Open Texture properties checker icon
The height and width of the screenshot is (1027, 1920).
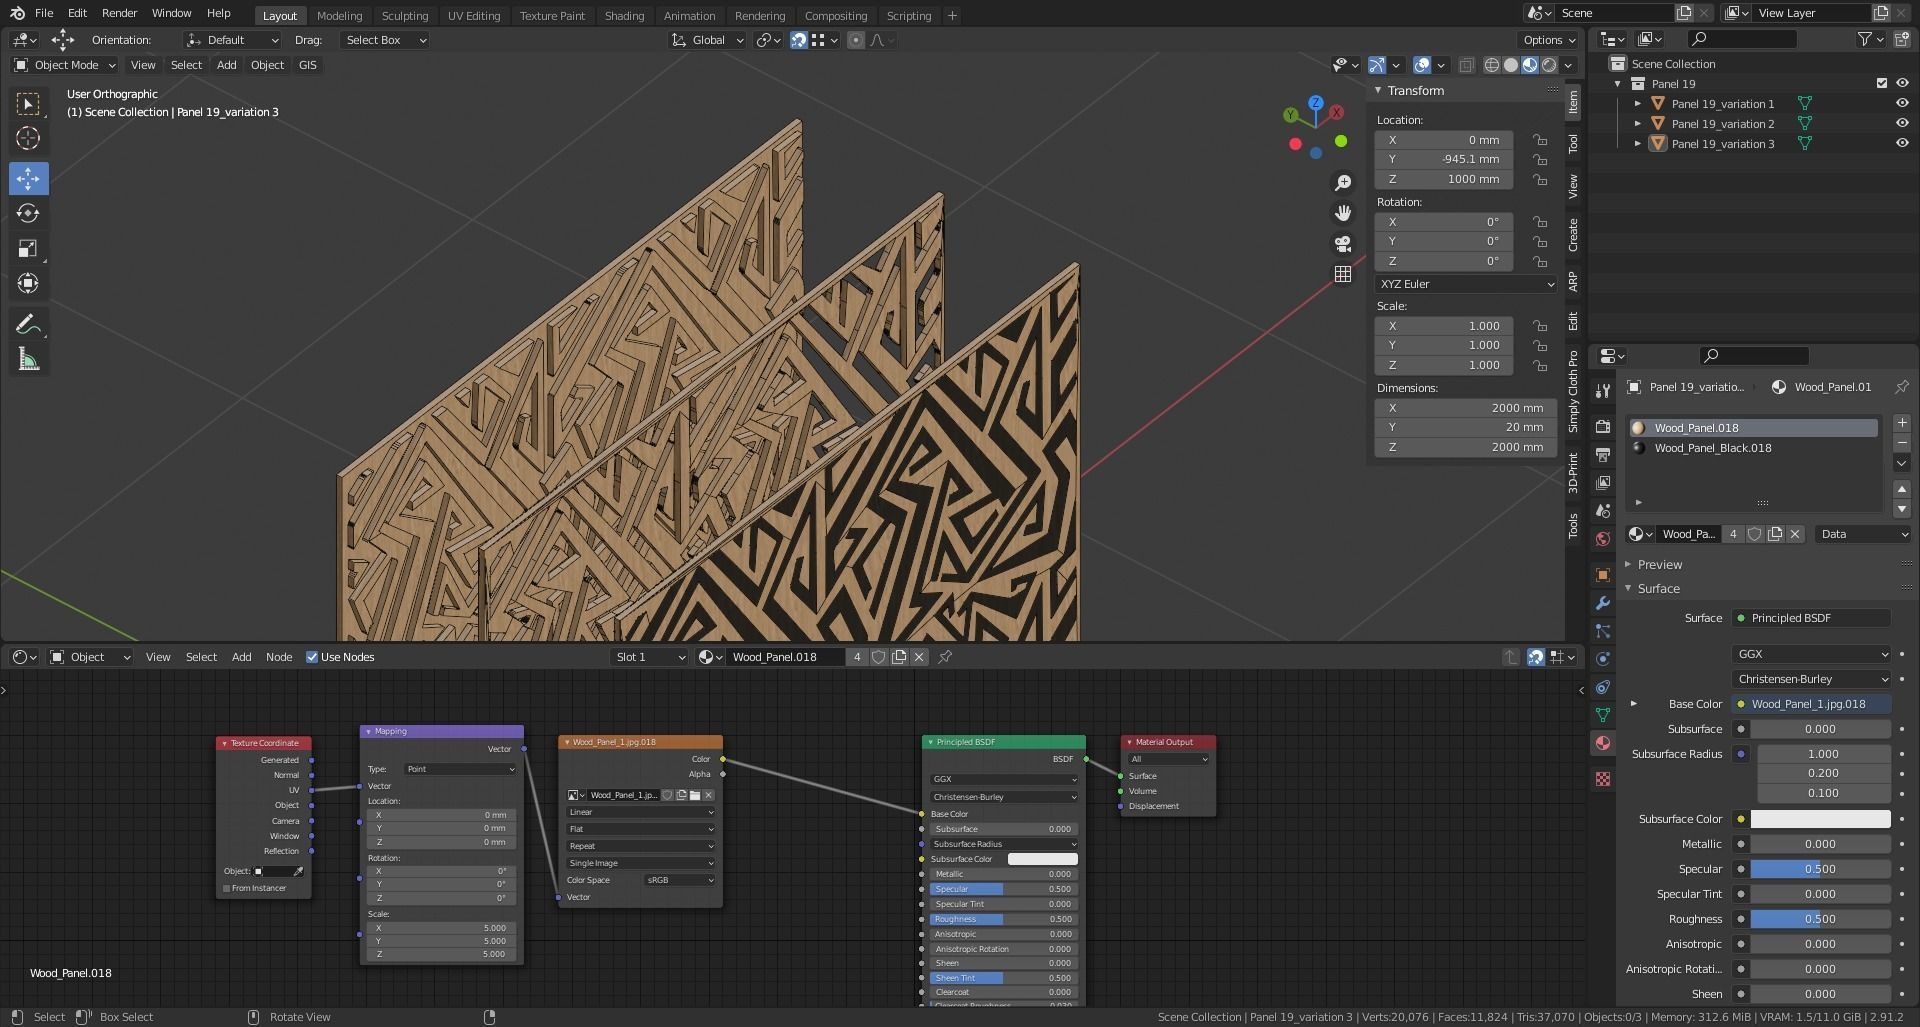point(1603,778)
